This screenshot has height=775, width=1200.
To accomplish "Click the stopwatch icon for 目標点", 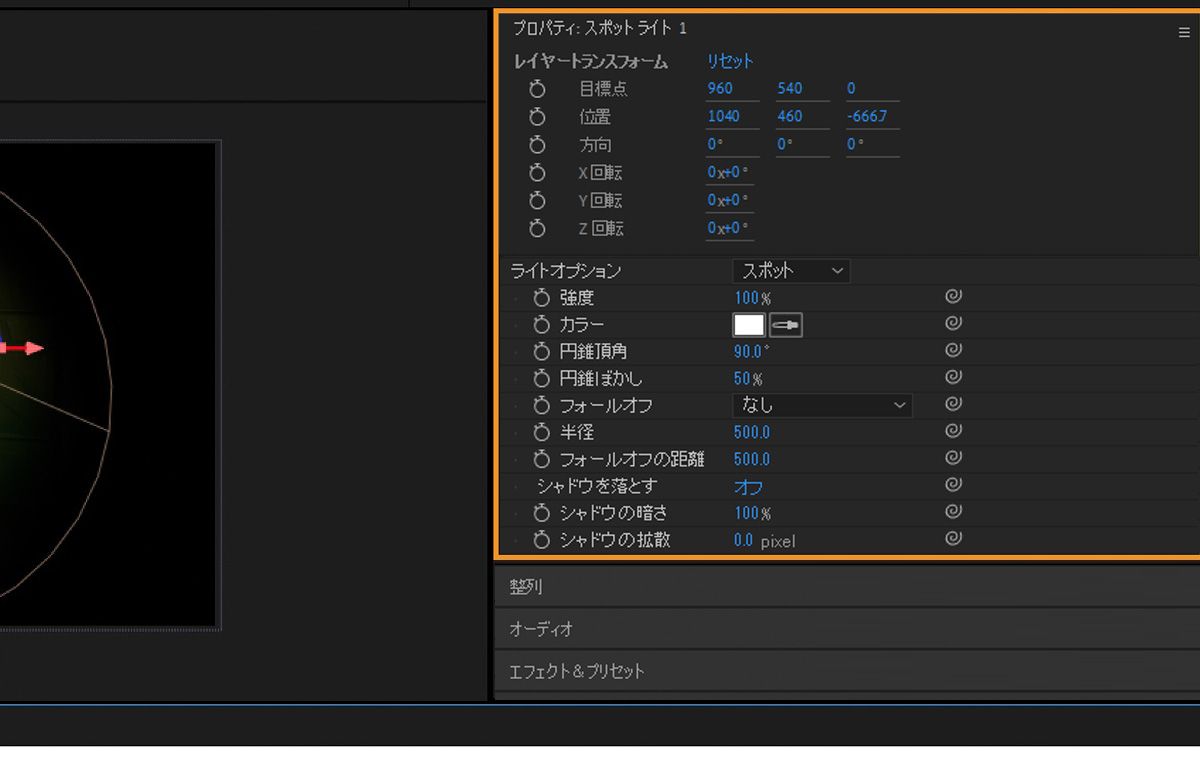I will 537,89.
